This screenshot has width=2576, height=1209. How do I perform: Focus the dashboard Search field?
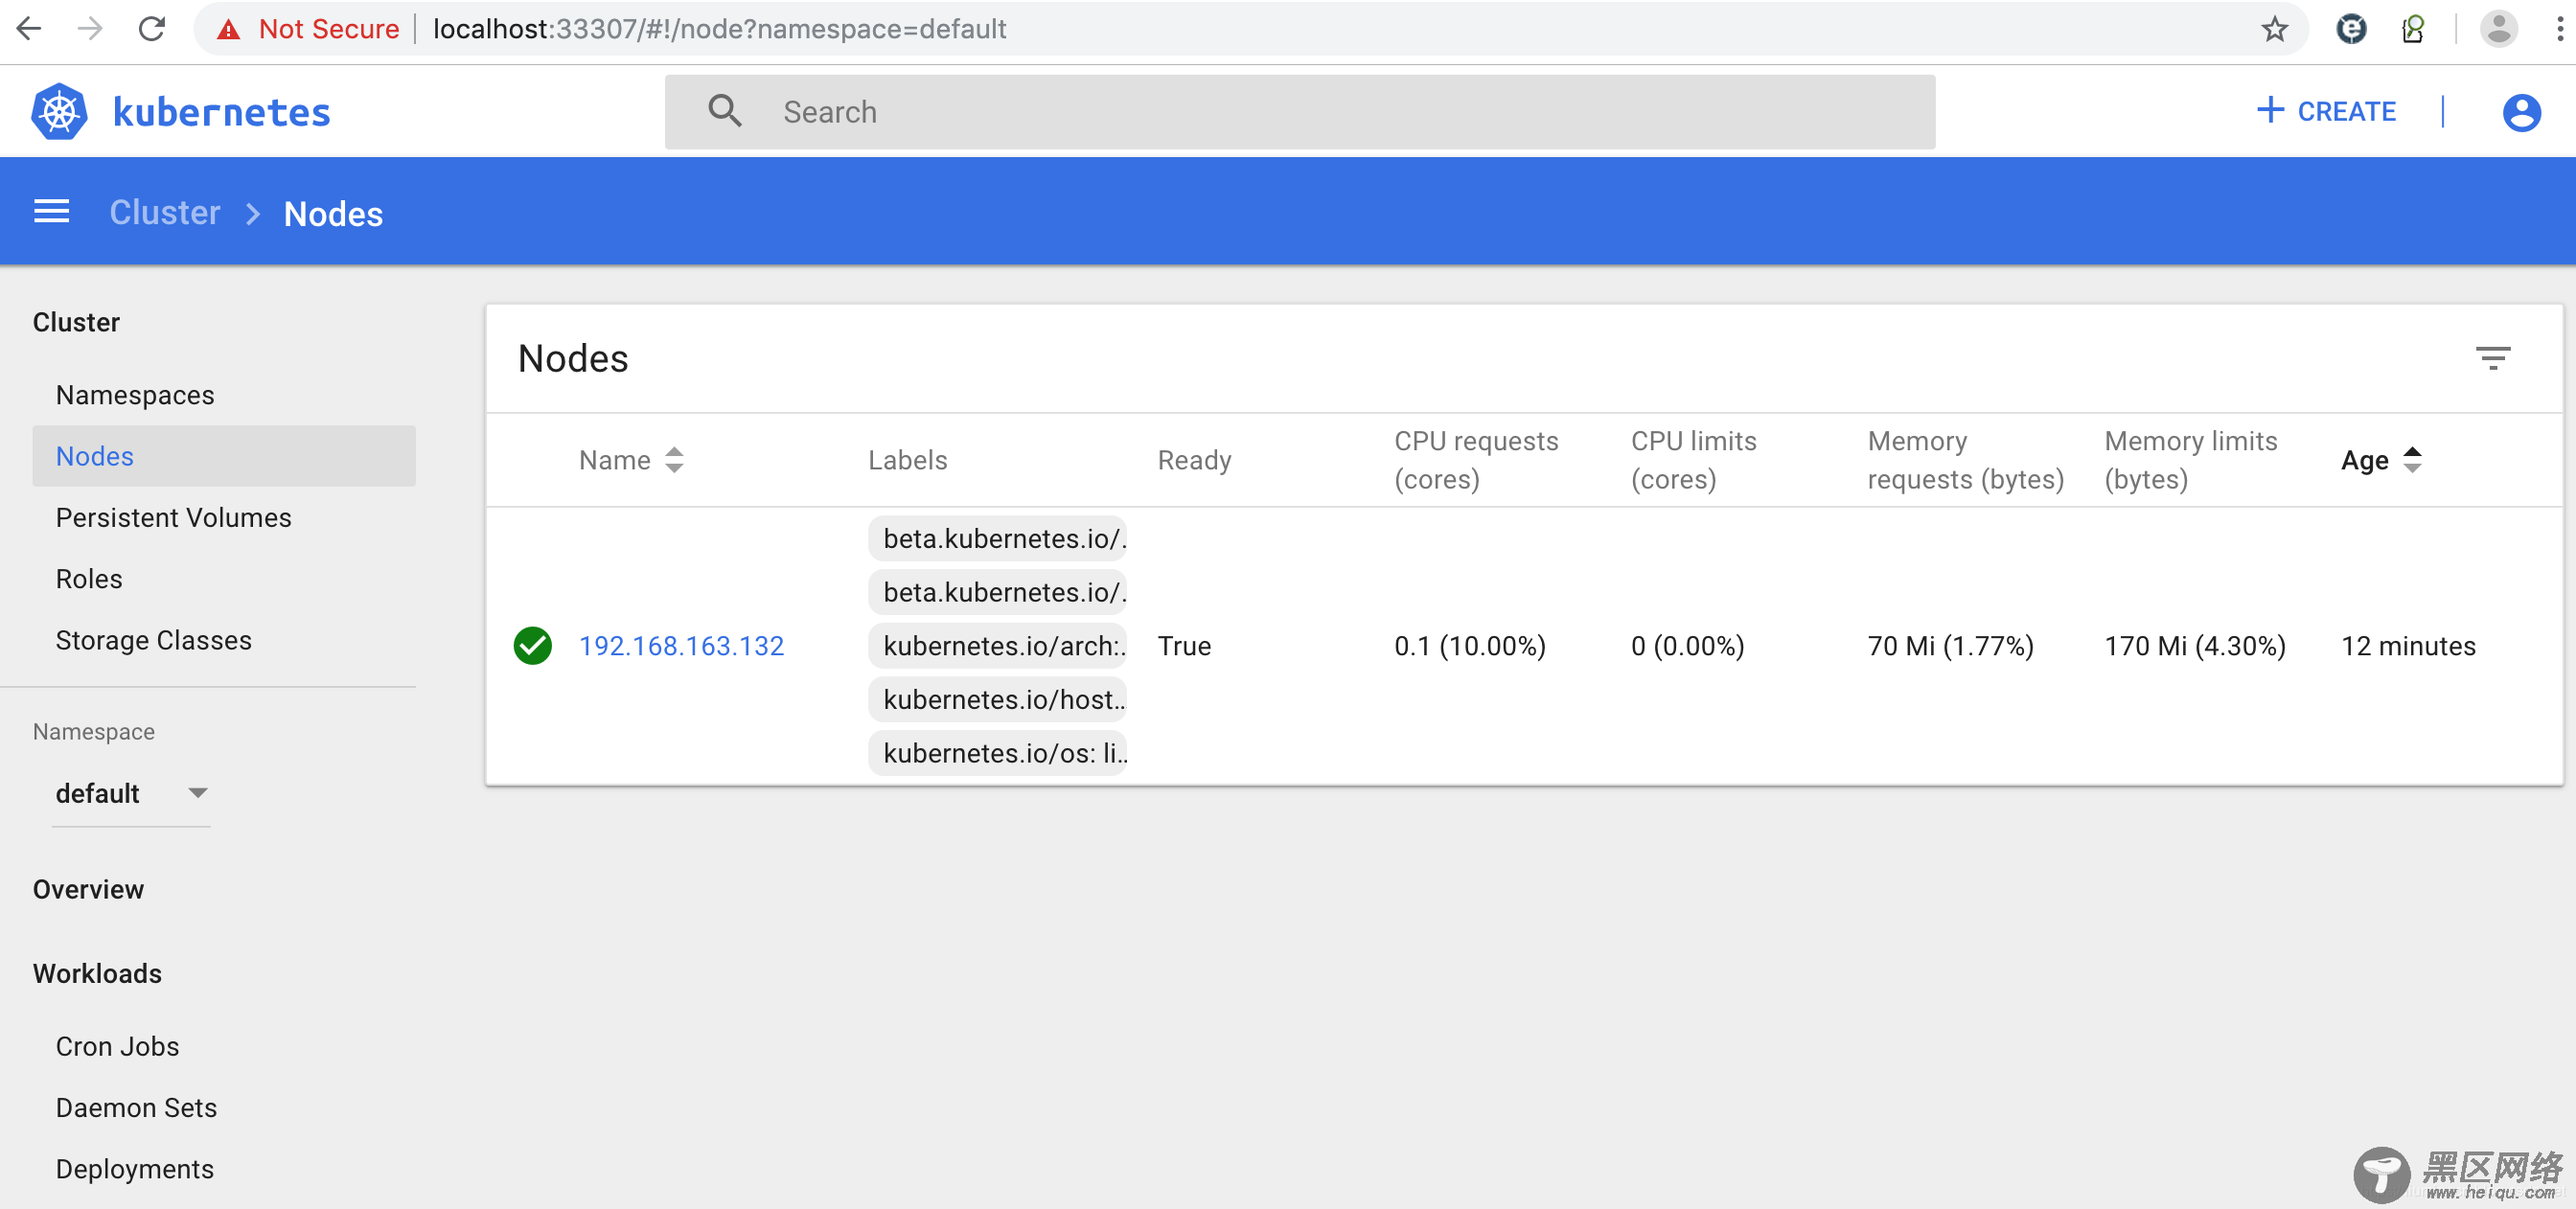(1300, 112)
